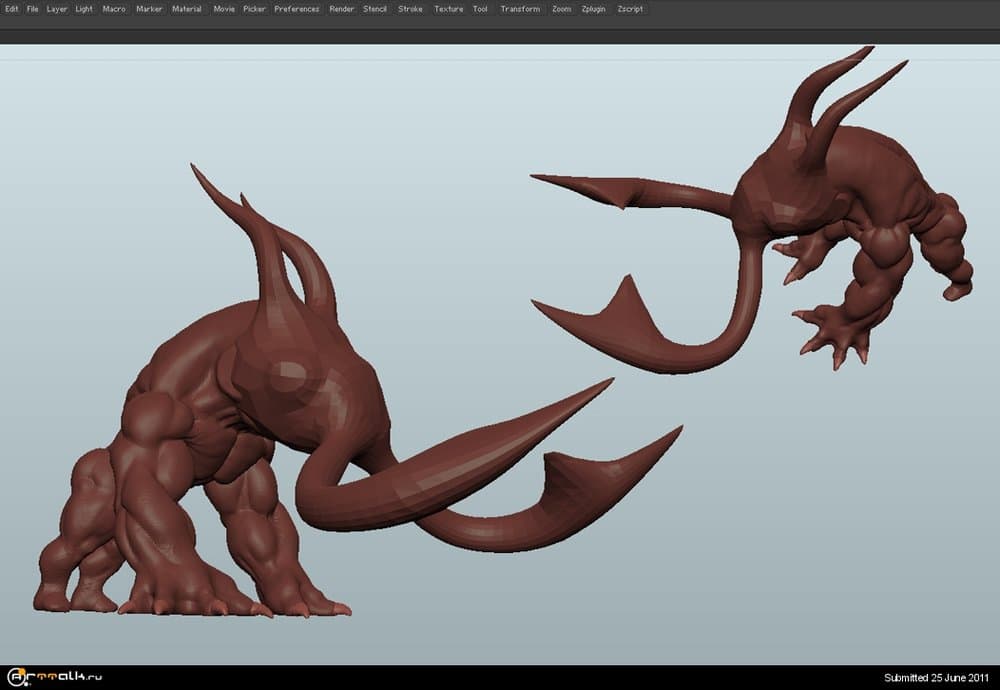Expand the Transform menu
The width and height of the screenshot is (1000, 690).
520,9
